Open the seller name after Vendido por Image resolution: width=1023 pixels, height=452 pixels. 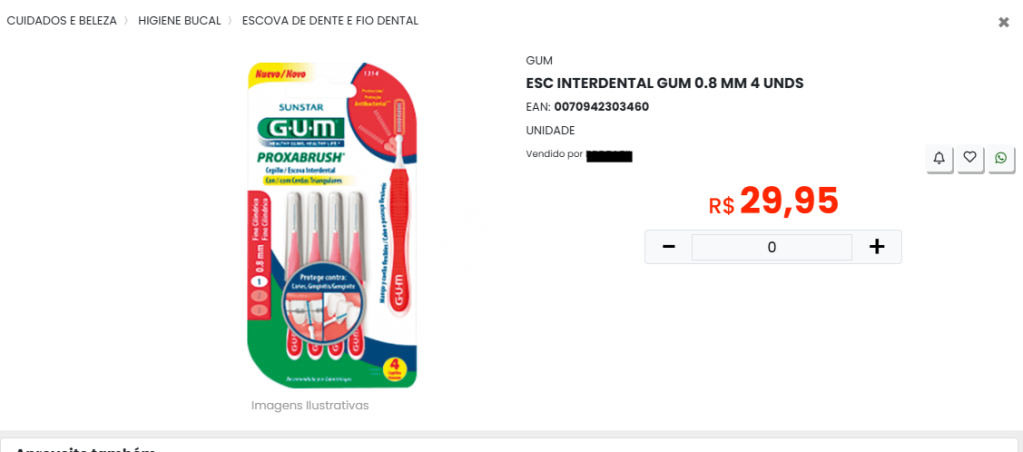point(609,156)
